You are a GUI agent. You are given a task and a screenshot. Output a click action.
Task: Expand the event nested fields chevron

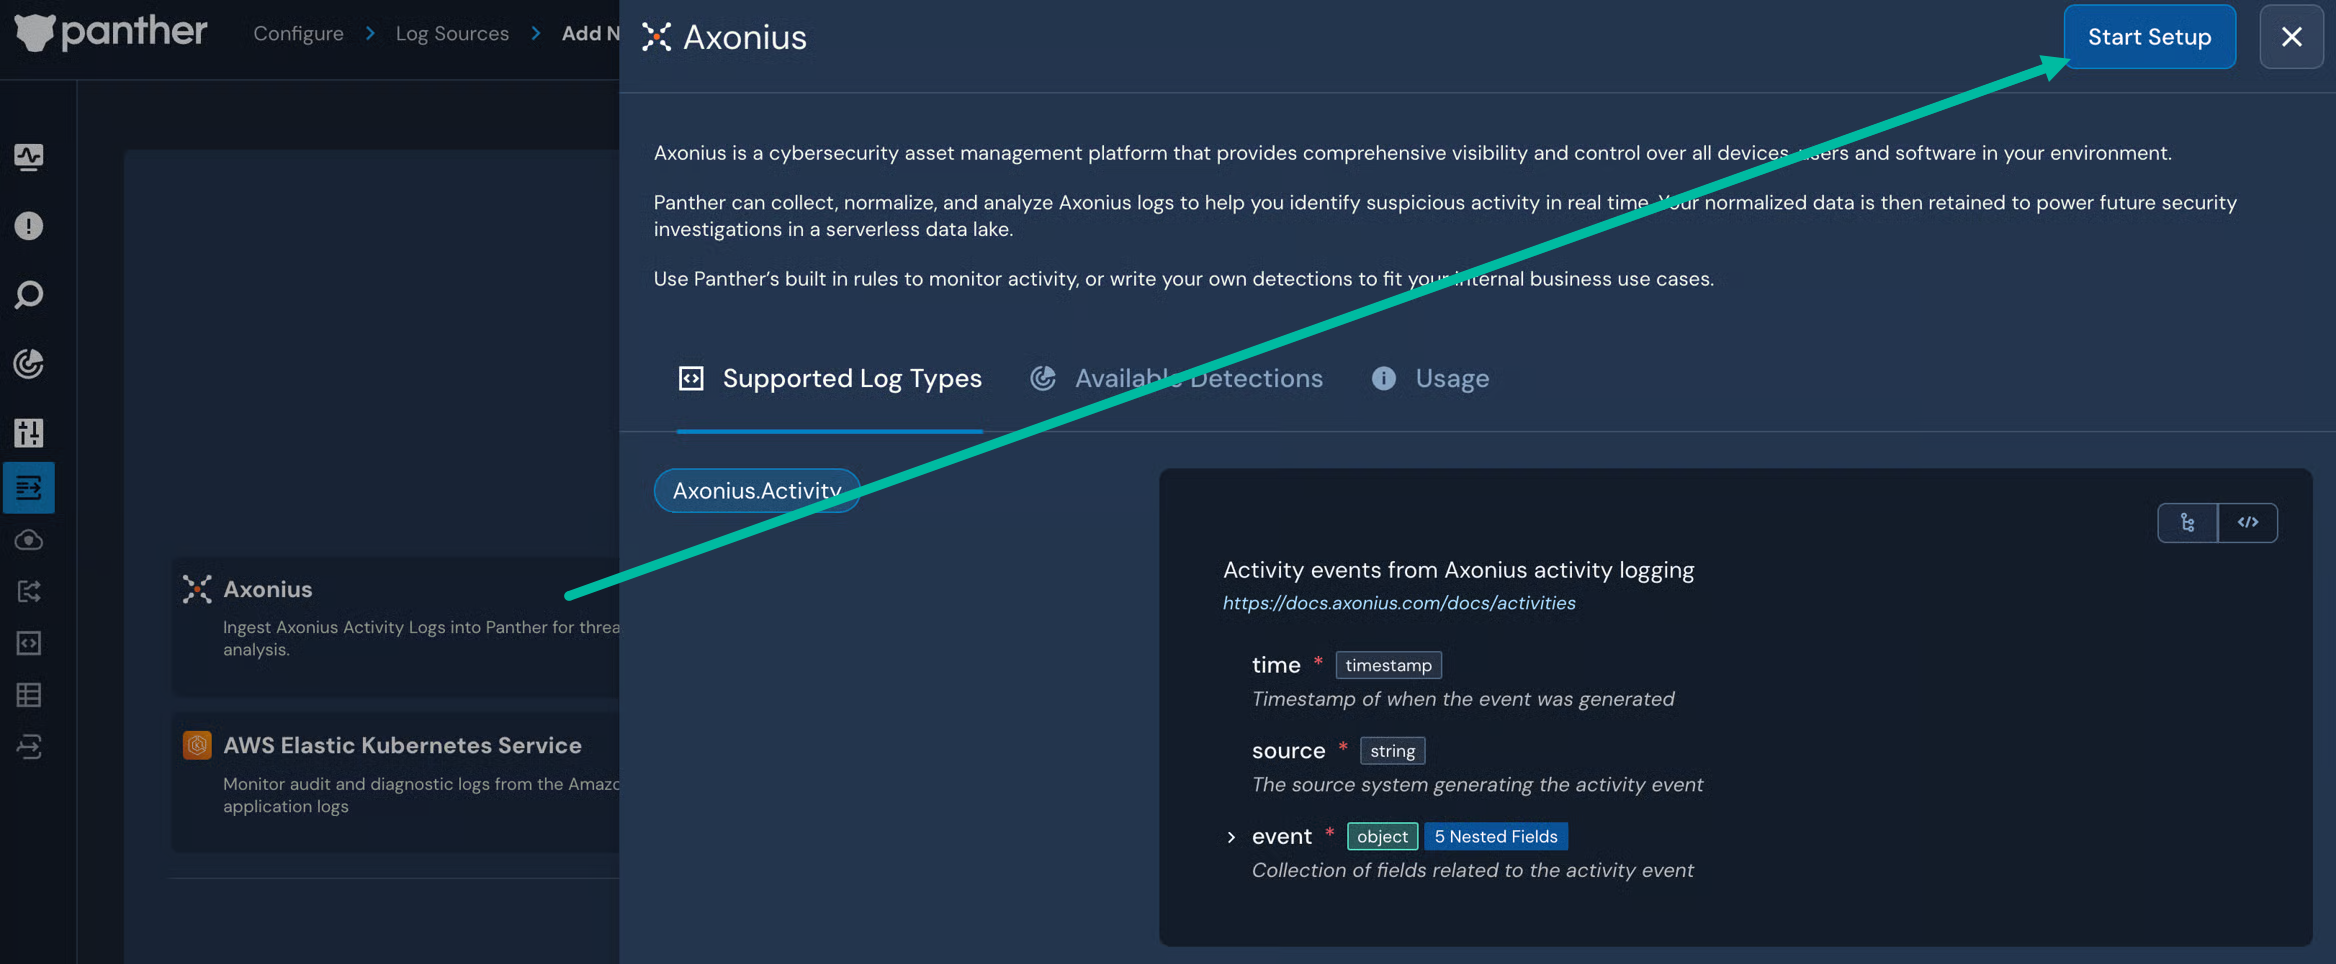pos(1231,837)
